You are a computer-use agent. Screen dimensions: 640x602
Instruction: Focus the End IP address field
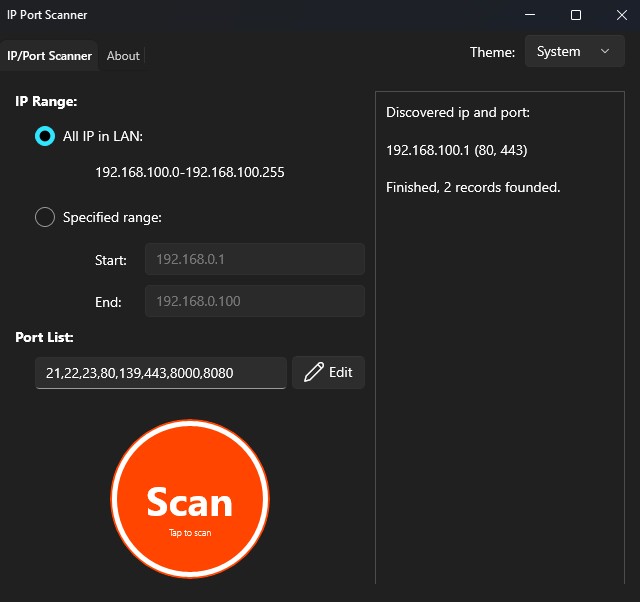click(x=255, y=301)
